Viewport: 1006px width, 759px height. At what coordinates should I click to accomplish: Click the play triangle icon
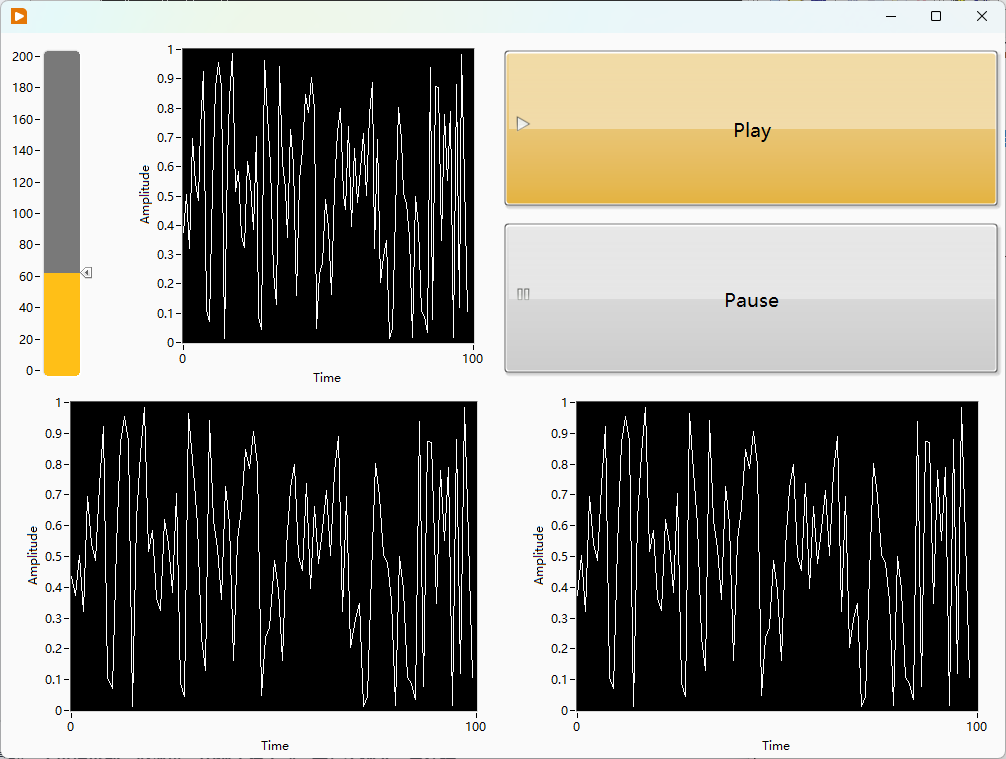(x=523, y=124)
